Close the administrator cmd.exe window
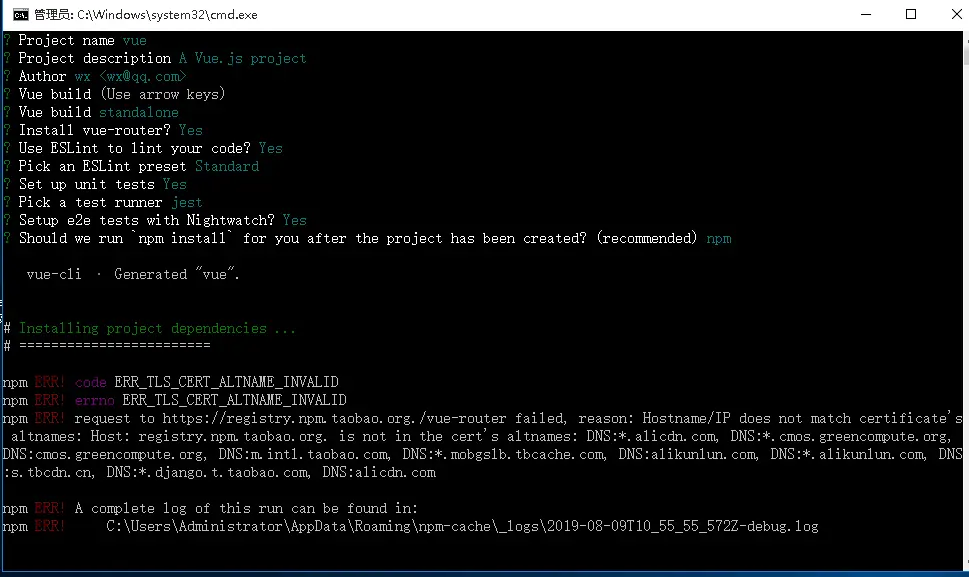This screenshot has height=577, width=969. click(x=955, y=14)
